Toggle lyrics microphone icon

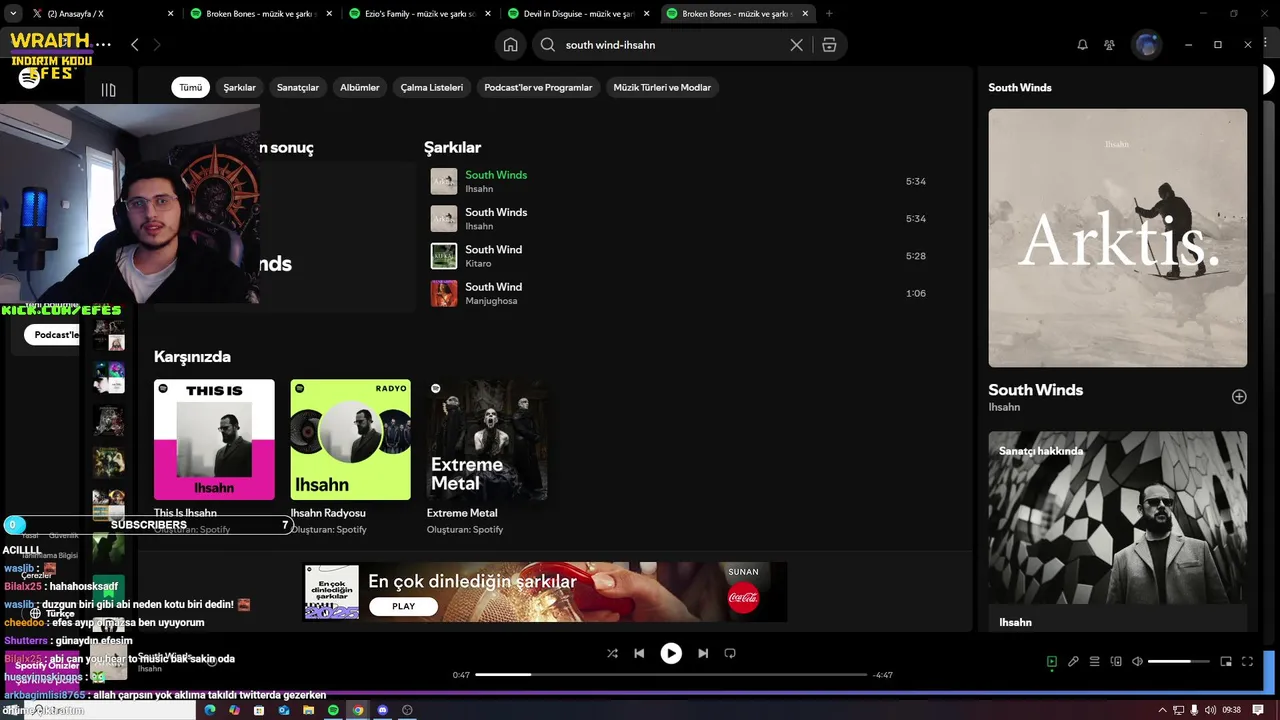tap(1073, 661)
